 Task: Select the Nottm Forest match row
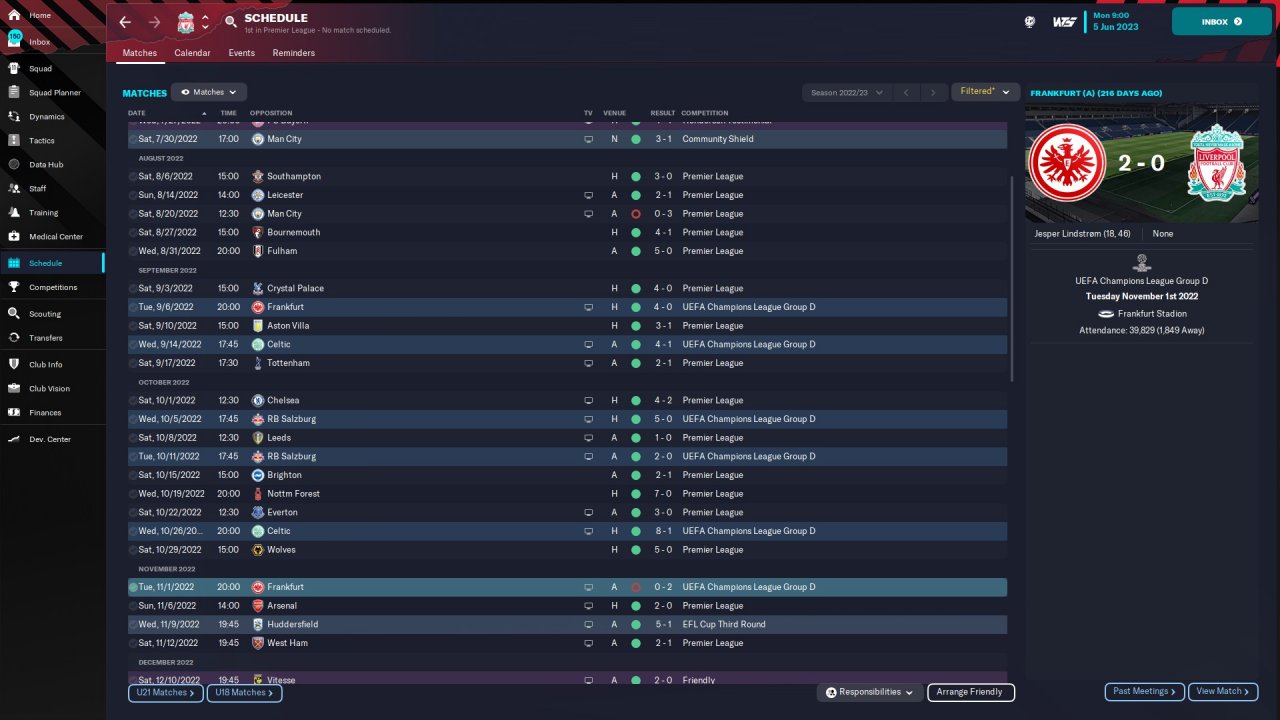pos(567,494)
